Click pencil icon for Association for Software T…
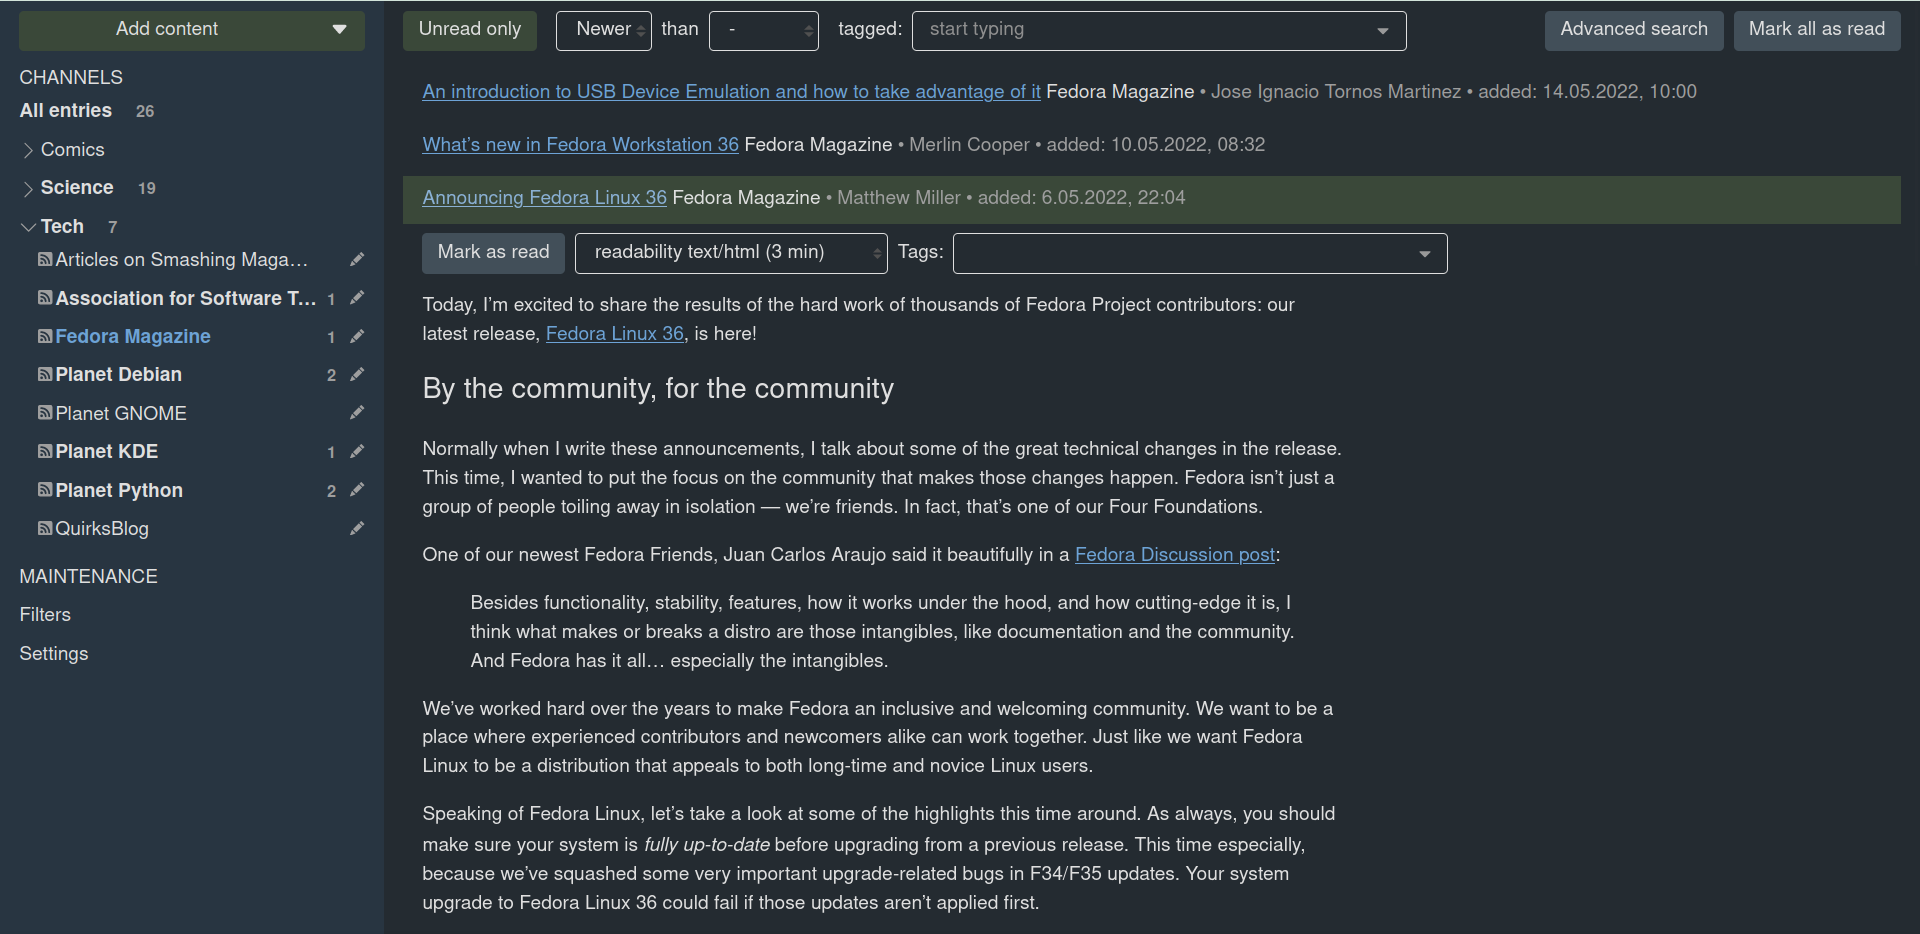Viewport: 1920px width, 934px height. click(357, 298)
